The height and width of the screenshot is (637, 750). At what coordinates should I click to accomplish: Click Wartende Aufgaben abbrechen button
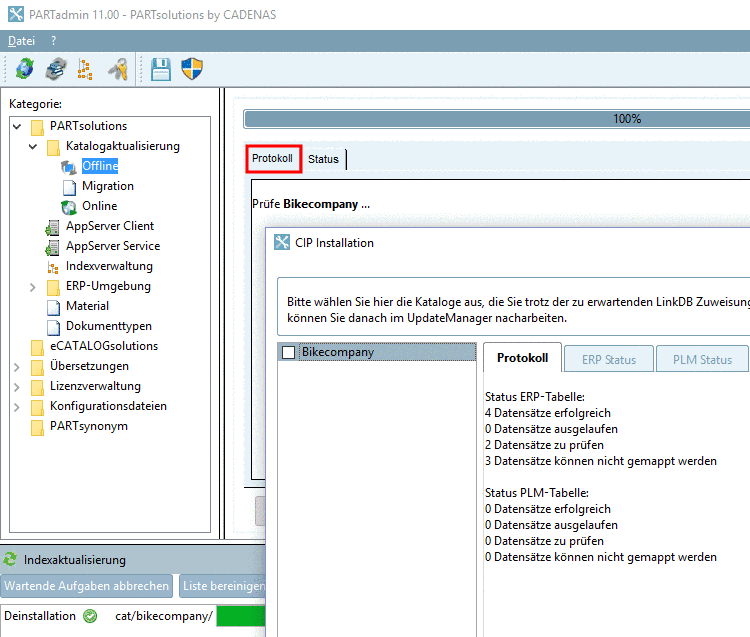[x=87, y=586]
